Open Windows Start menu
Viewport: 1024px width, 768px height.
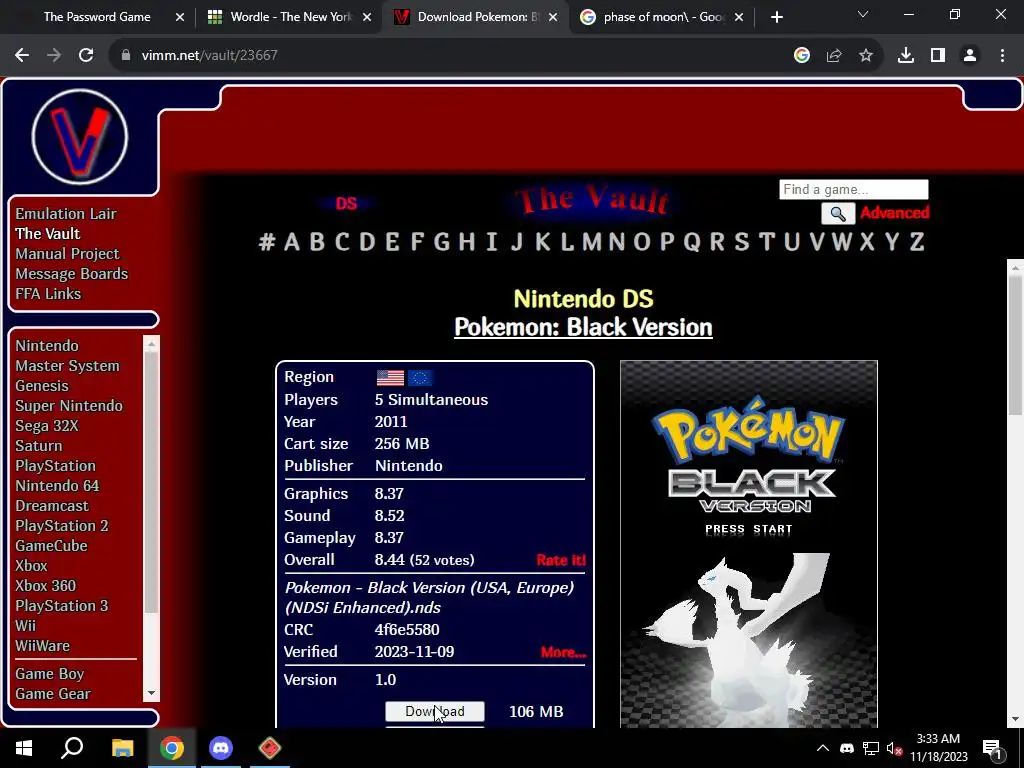tap(24, 748)
